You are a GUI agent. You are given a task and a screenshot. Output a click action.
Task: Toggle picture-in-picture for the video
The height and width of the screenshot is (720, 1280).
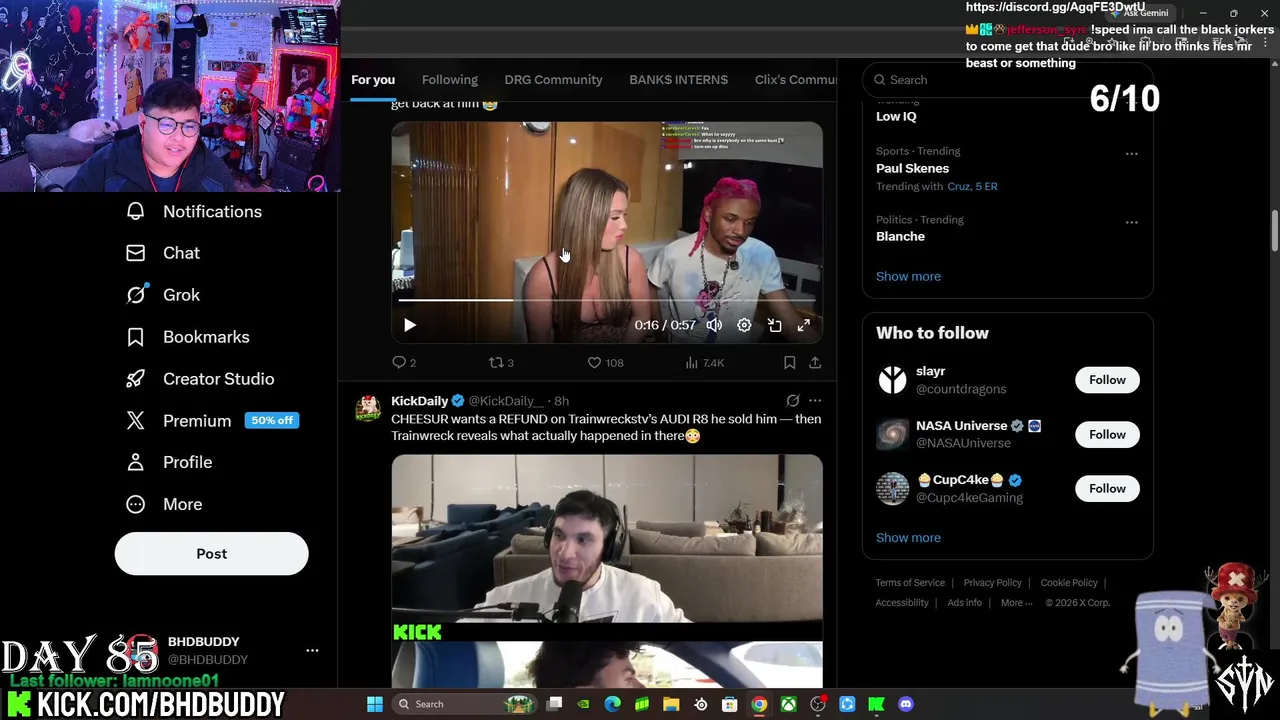(x=774, y=325)
